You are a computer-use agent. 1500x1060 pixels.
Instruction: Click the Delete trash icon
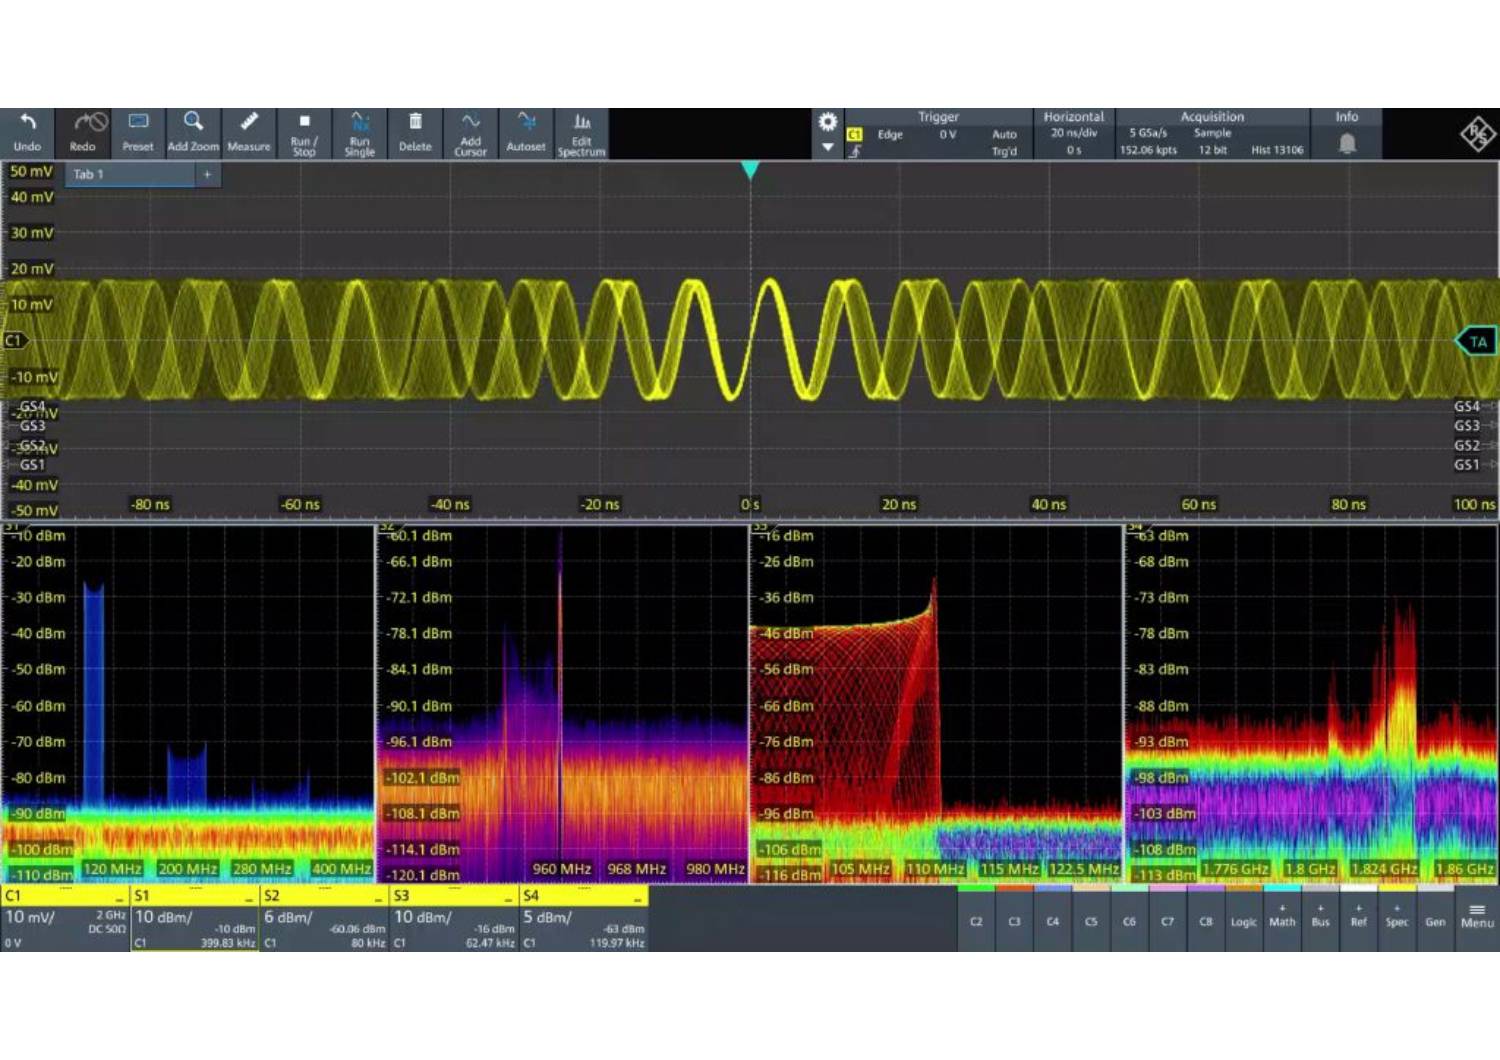pyautogui.click(x=415, y=133)
